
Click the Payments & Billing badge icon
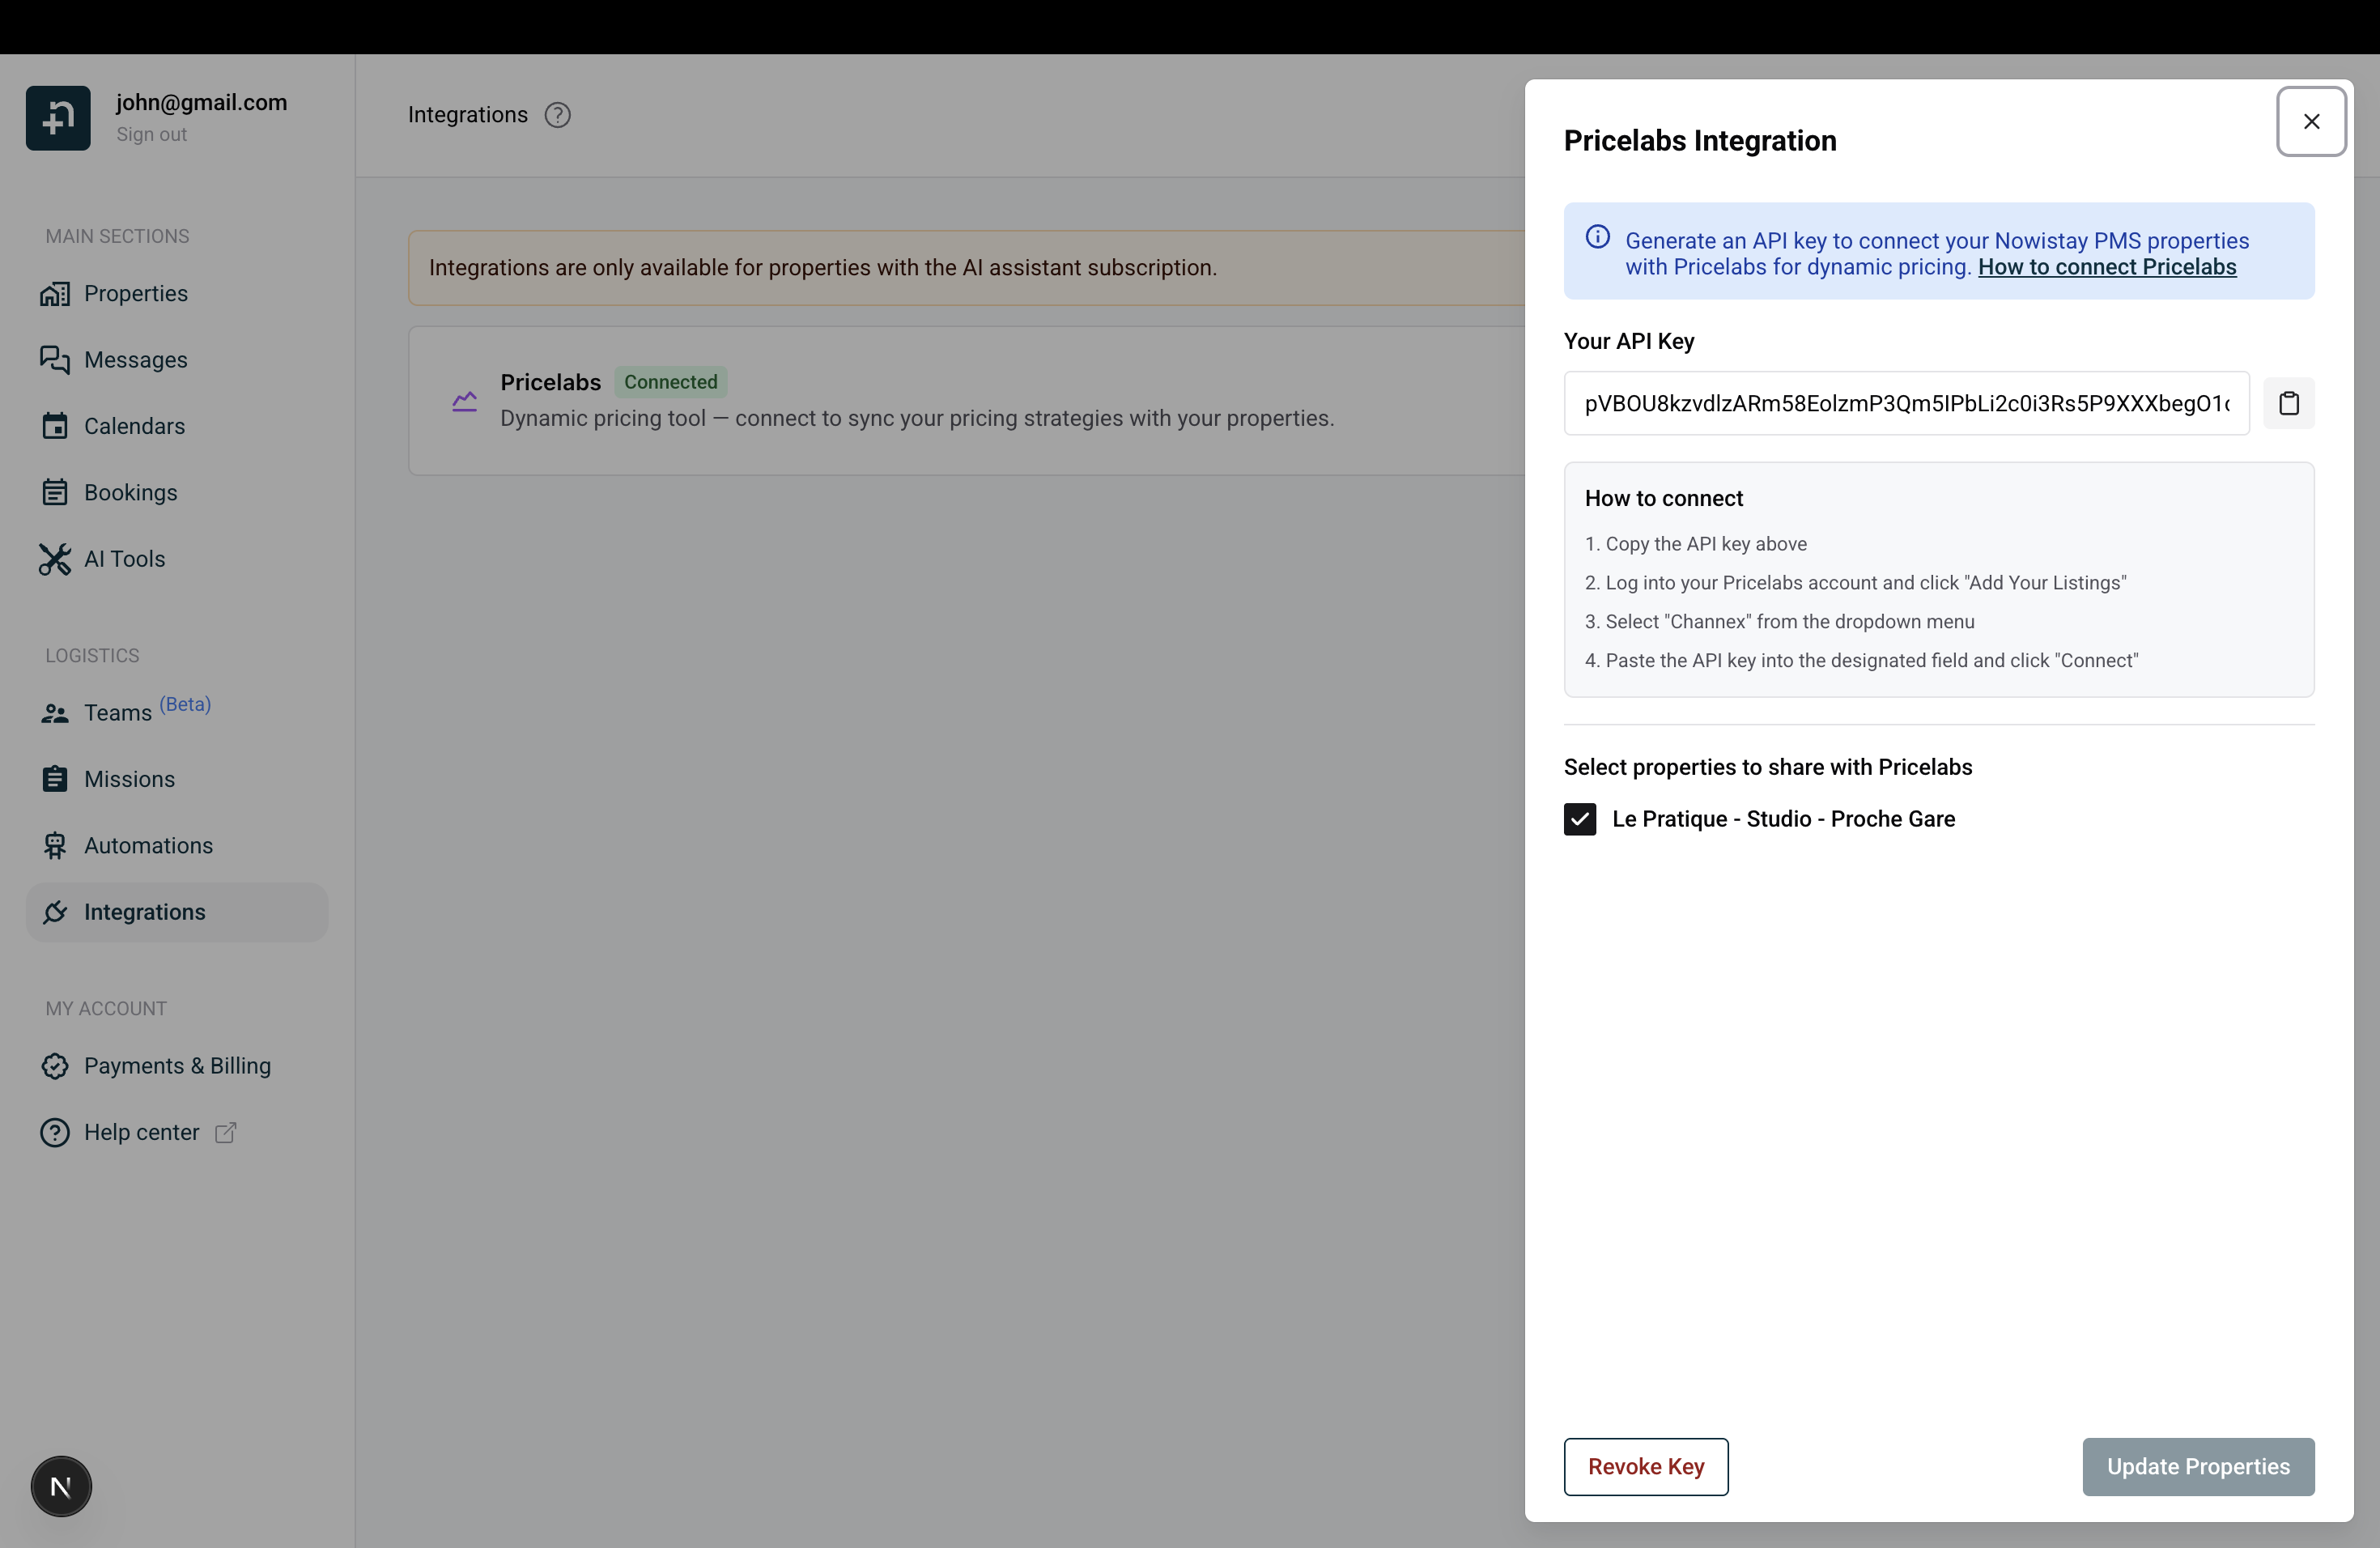coord(55,1066)
